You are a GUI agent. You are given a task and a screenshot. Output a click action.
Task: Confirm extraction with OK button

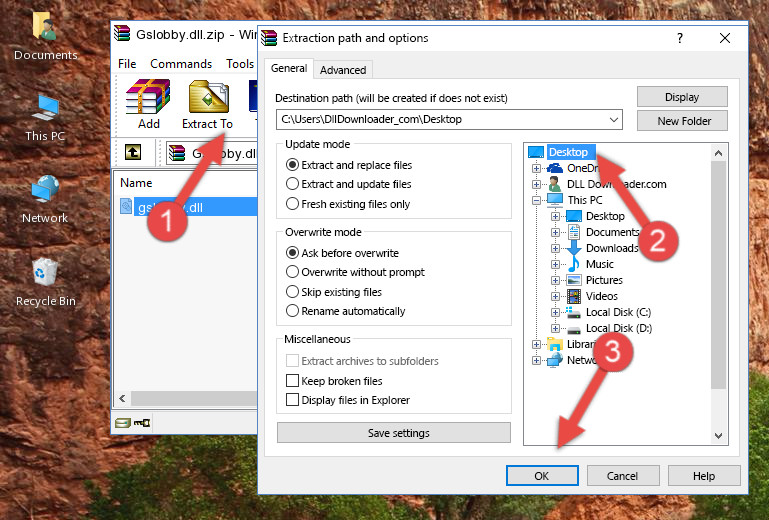542,476
